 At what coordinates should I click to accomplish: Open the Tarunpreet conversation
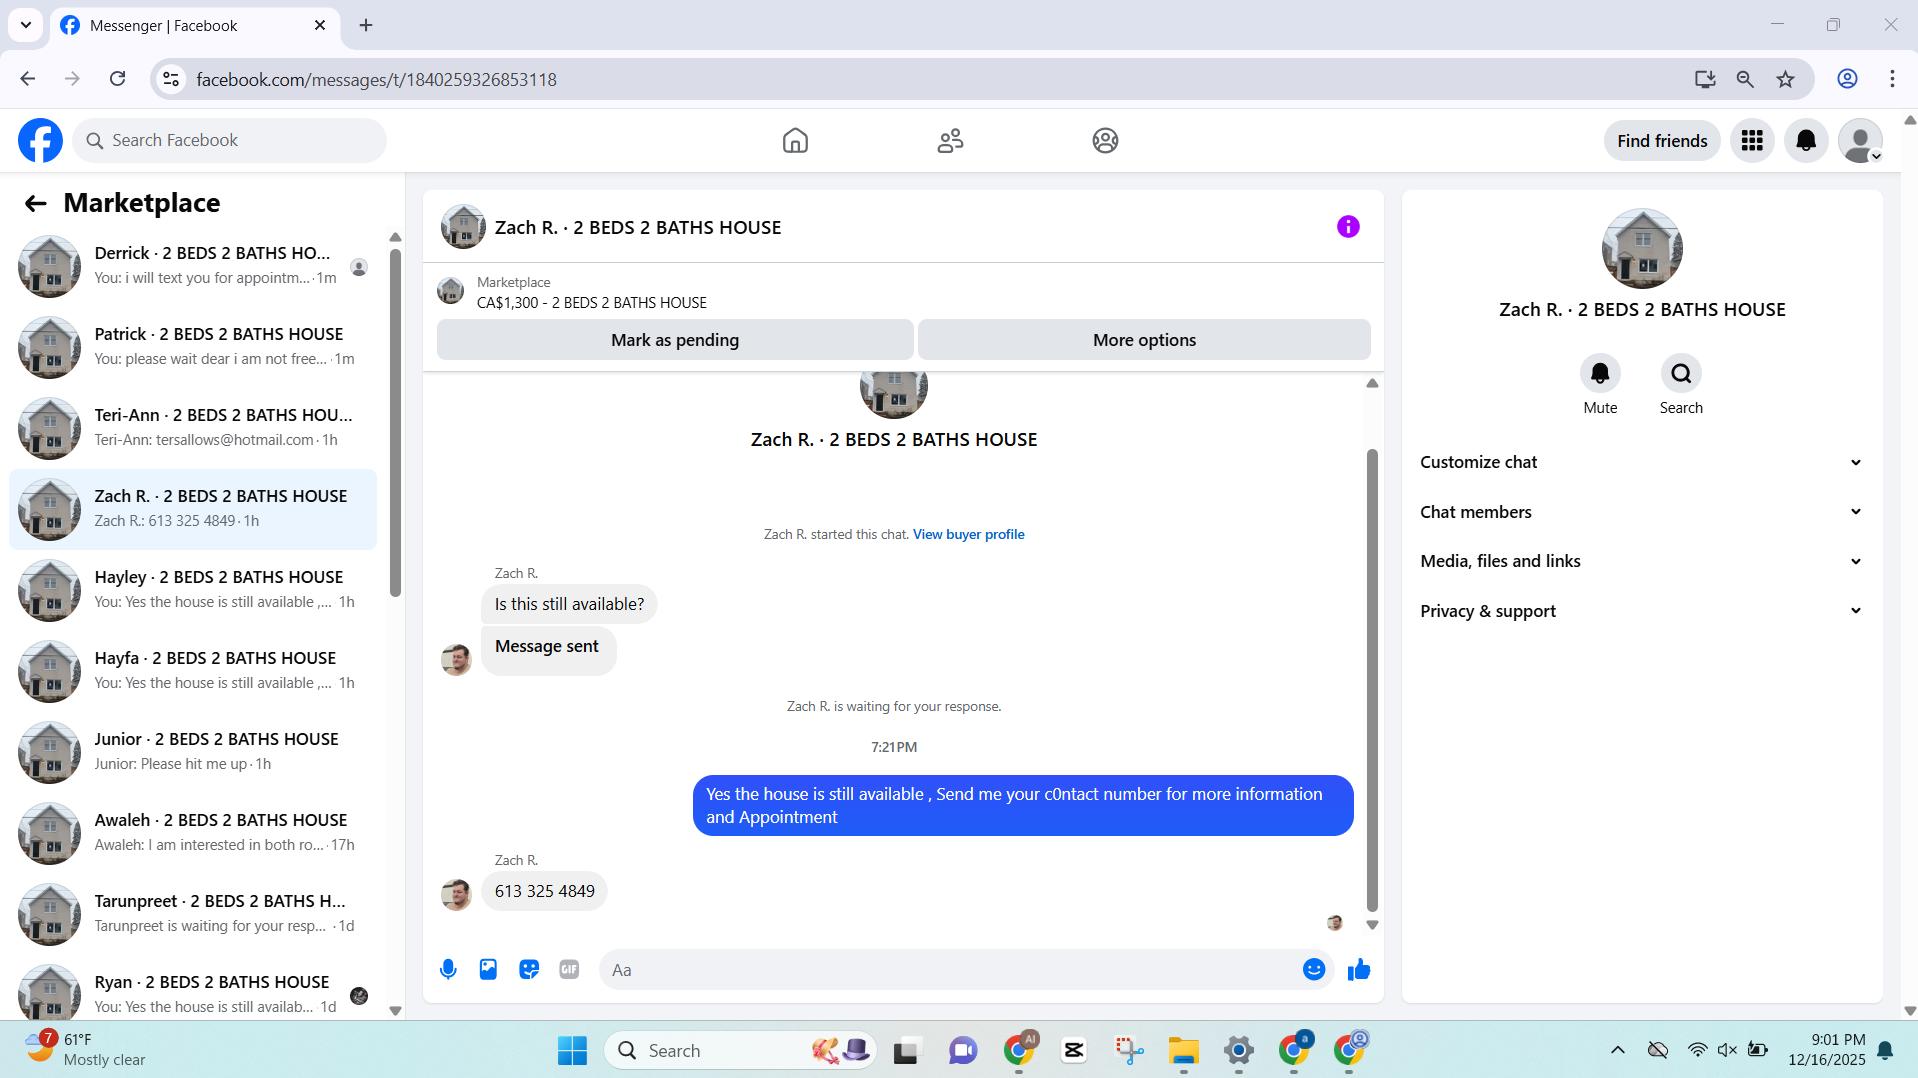tap(193, 914)
